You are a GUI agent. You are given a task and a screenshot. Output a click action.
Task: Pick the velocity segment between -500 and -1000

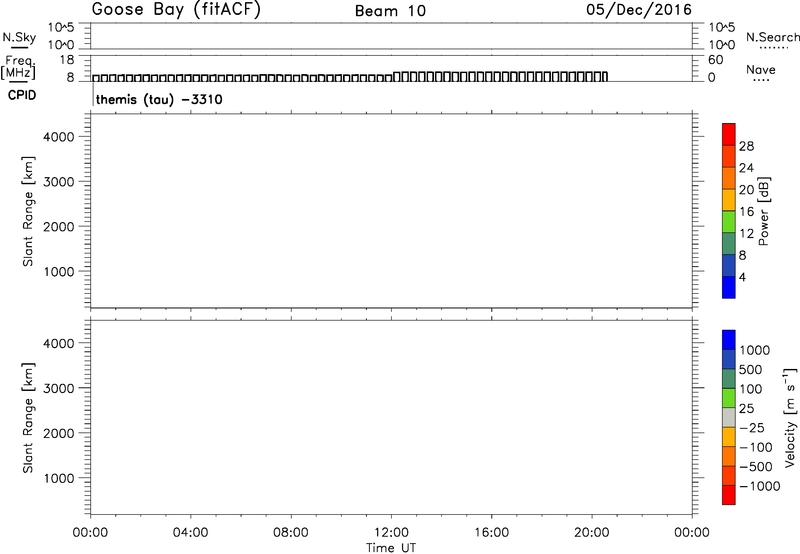pos(729,475)
